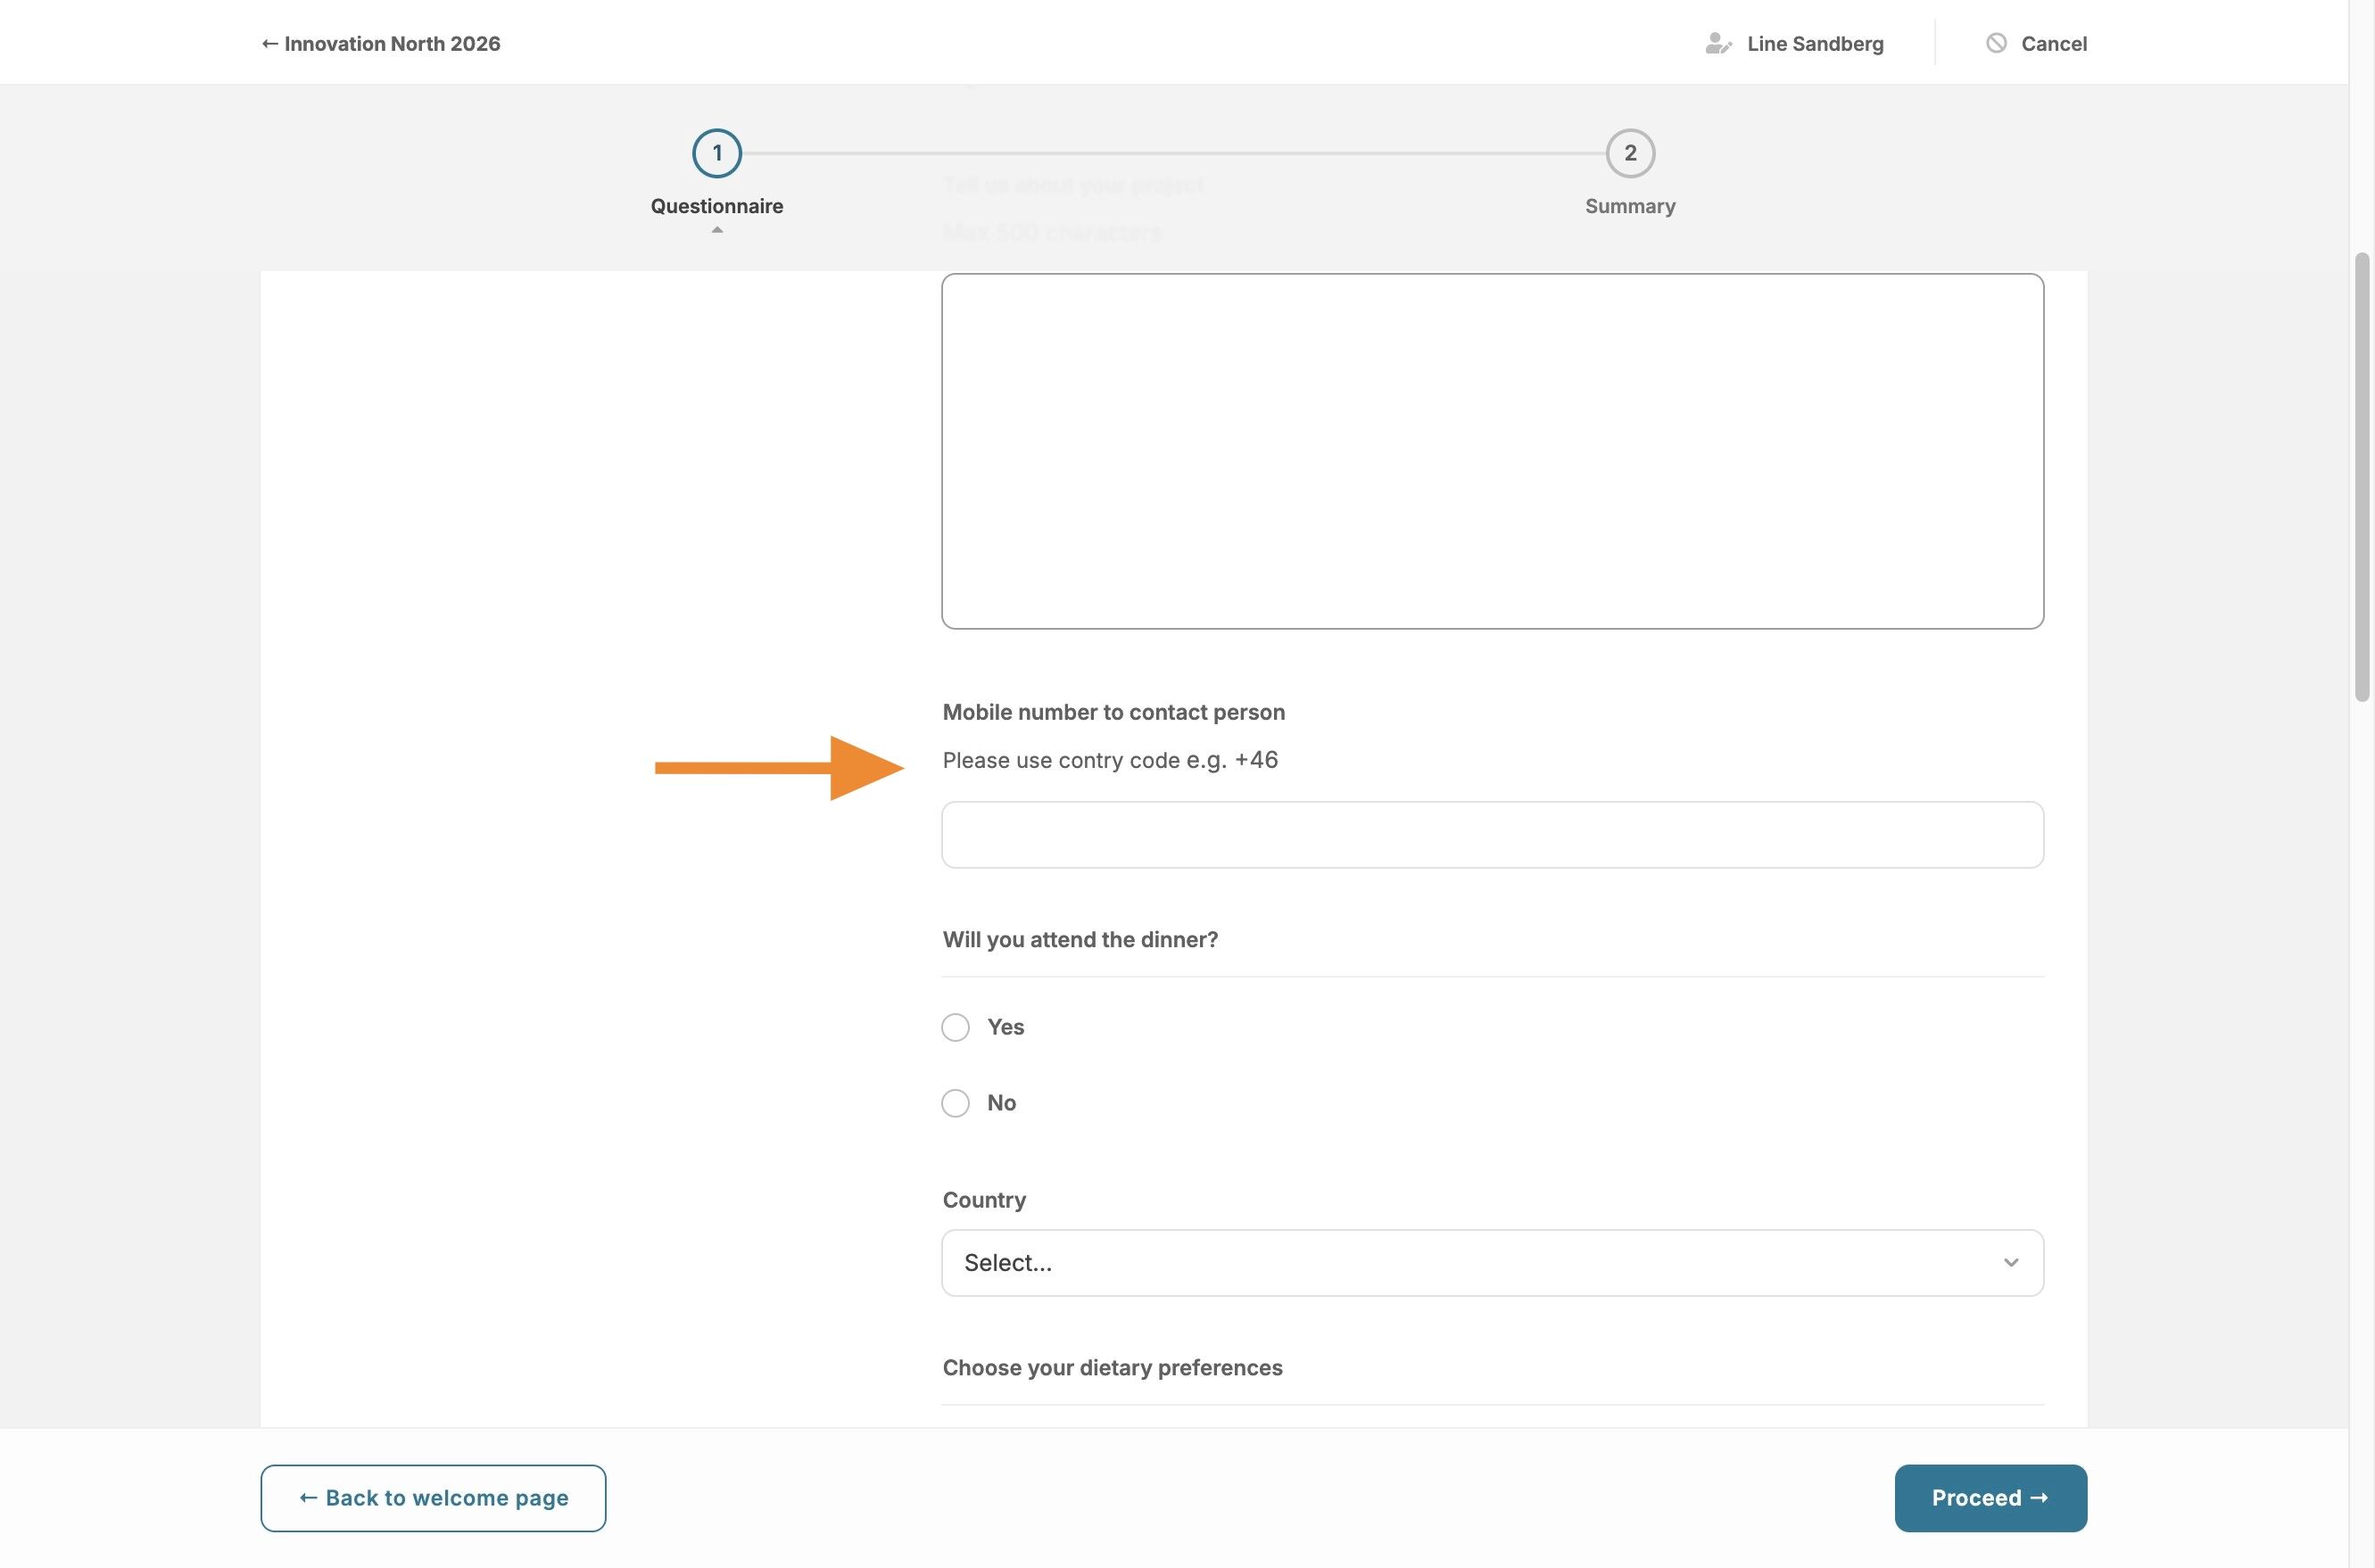Click the Cancel text link
Viewport: 2375px width, 1568px height.
point(2053,43)
